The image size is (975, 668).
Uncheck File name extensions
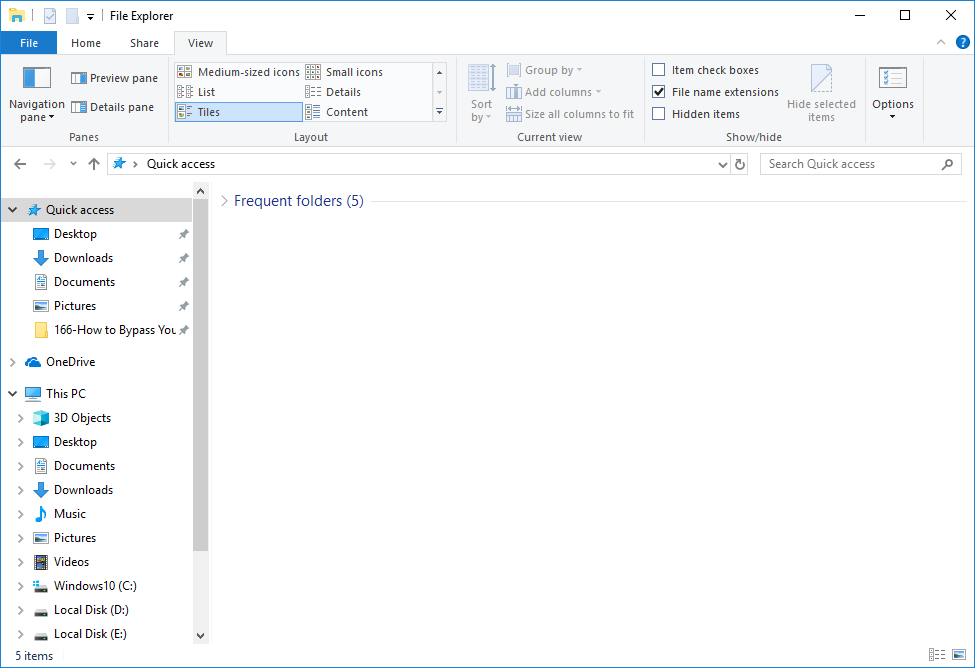click(x=659, y=92)
